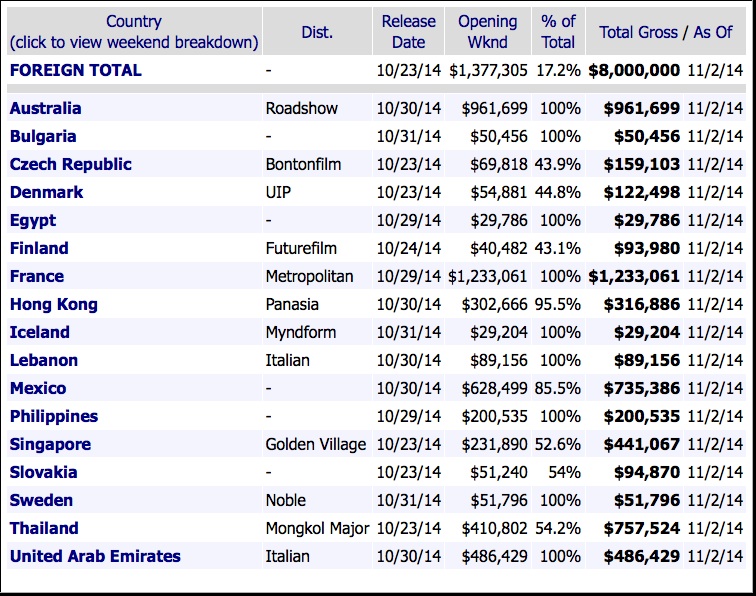Open Hong Kong weekend breakdown

tap(54, 304)
